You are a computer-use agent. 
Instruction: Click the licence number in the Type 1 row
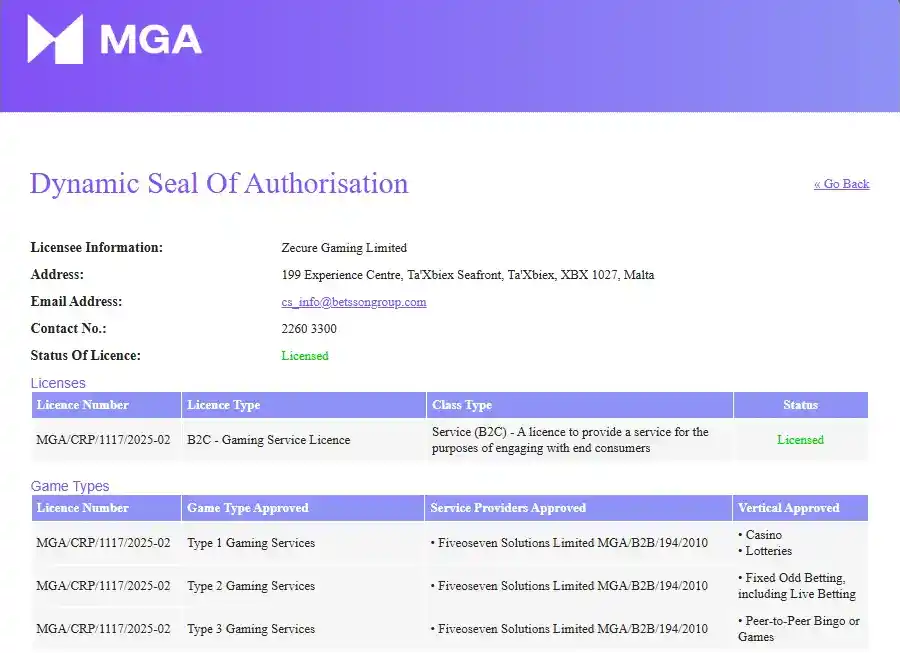point(103,543)
